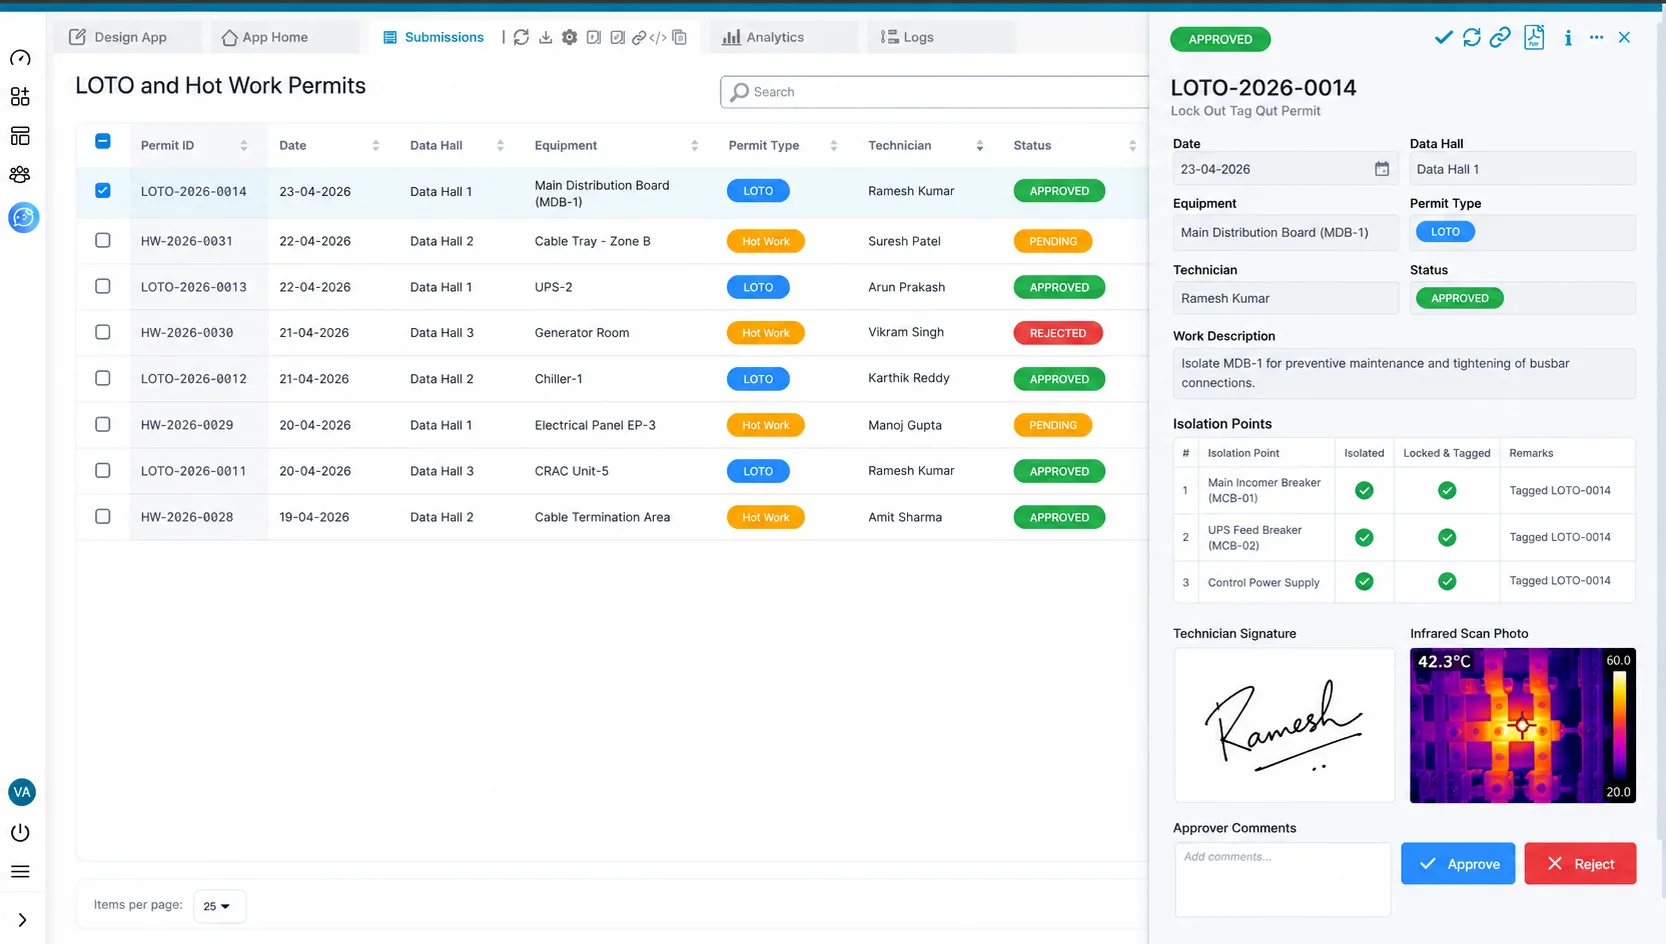The width and height of the screenshot is (1666, 944).
Task: Copy permit link from detail panel header
Action: 1499,37
